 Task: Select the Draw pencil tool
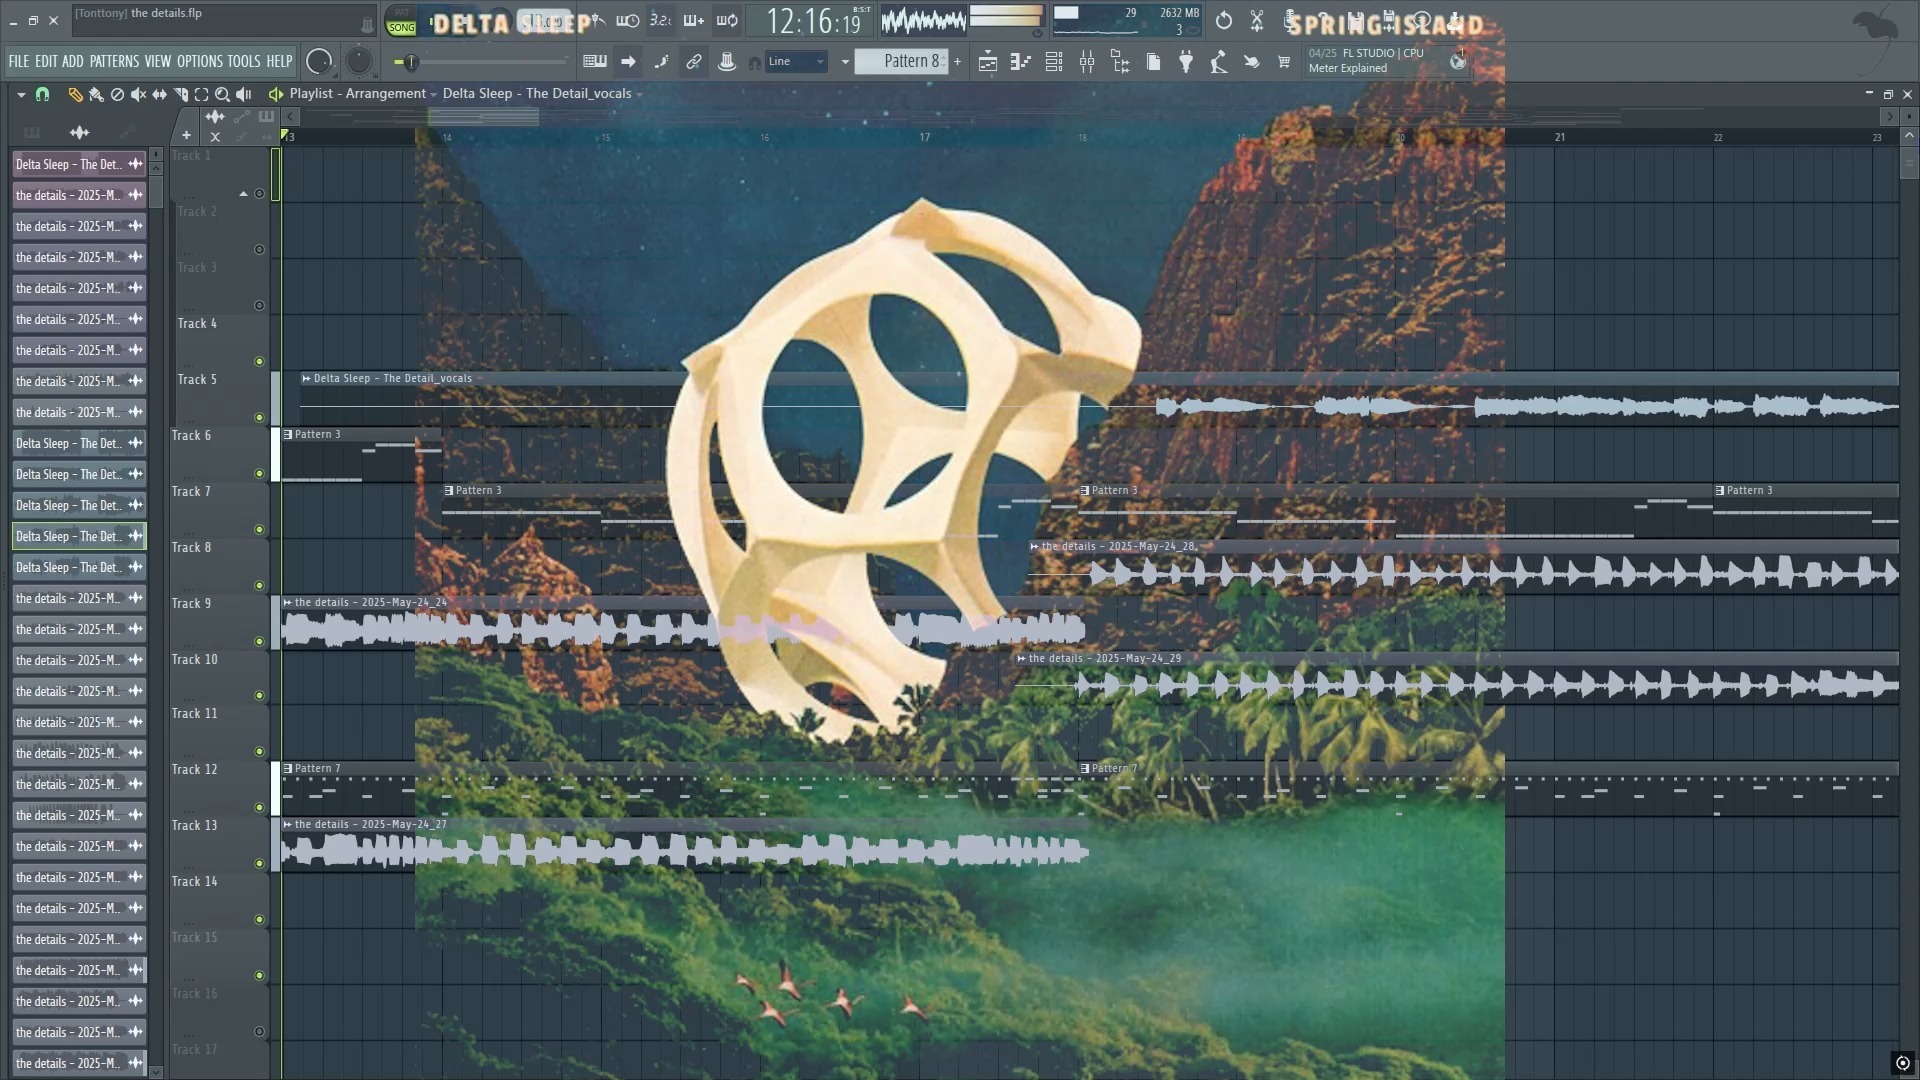(x=75, y=94)
